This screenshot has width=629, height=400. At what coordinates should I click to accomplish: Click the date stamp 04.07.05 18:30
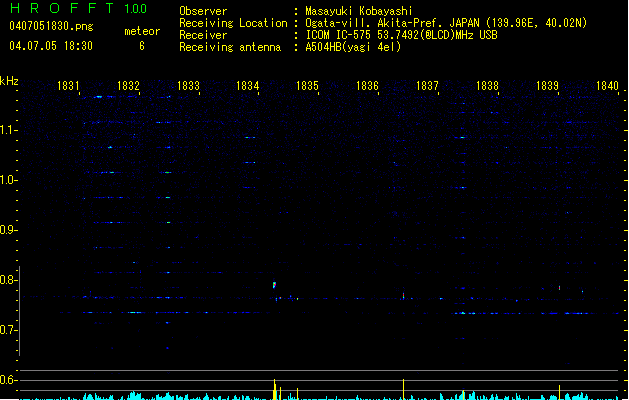(x=51, y=46)
